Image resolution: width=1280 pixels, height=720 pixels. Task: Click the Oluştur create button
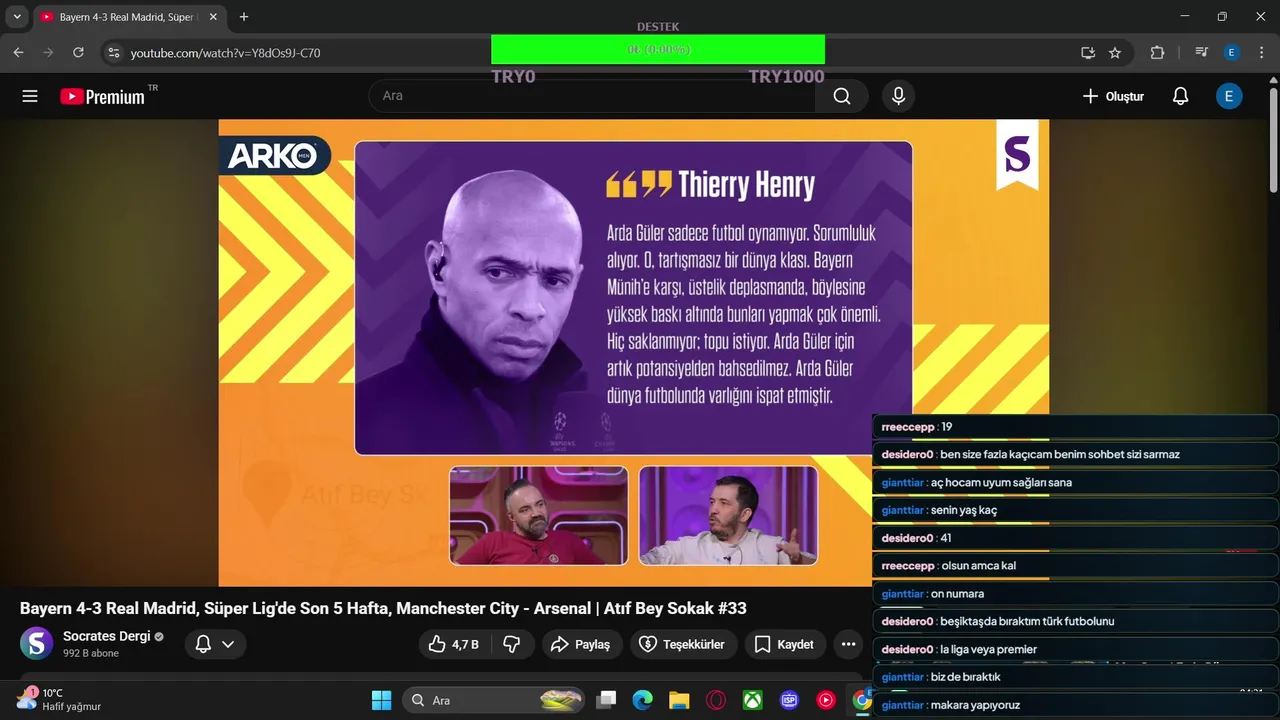pyautogui.click(x=1113, y=96)
